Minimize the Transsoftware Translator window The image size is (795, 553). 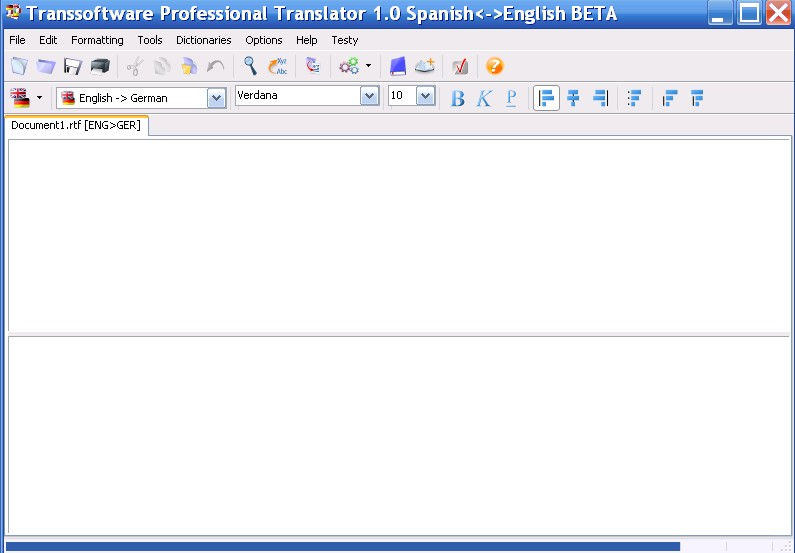[719, 13]
